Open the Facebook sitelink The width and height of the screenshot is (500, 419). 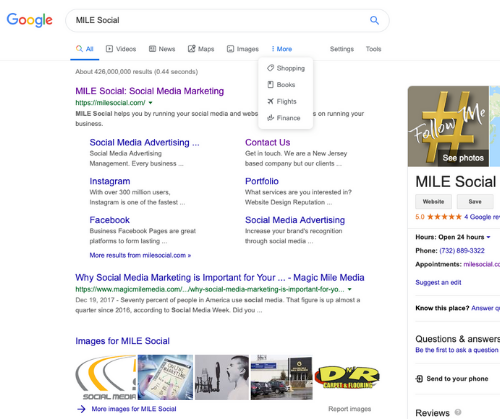[110, 220]
